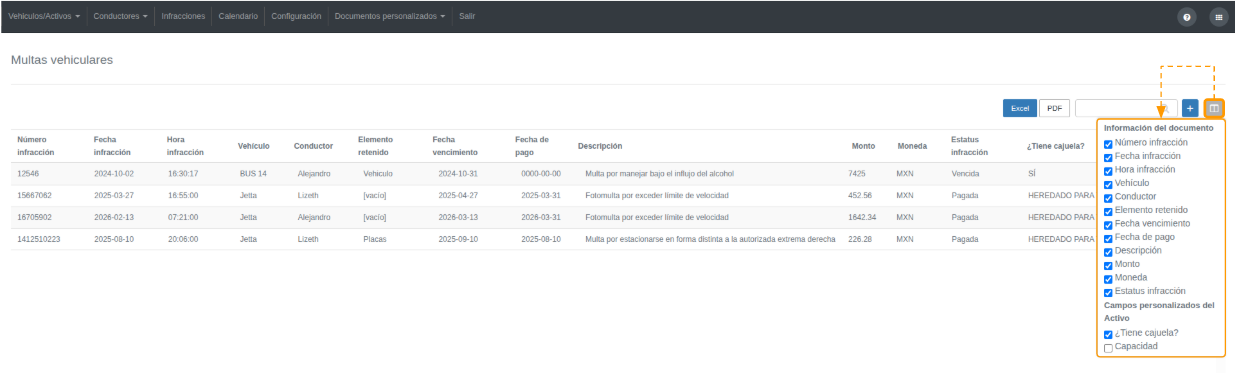Open Calendario menu item

(238, 17)
